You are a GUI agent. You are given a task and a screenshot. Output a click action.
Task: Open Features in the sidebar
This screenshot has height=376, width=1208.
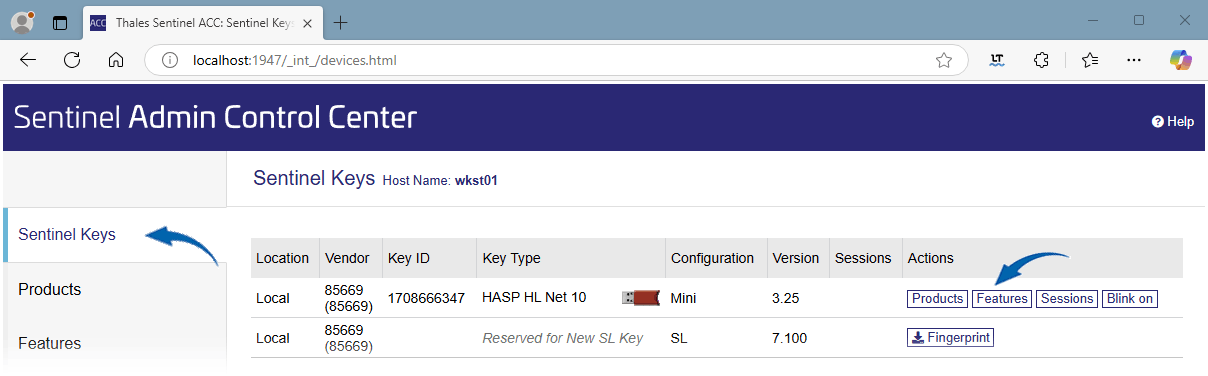pos(50,343)
